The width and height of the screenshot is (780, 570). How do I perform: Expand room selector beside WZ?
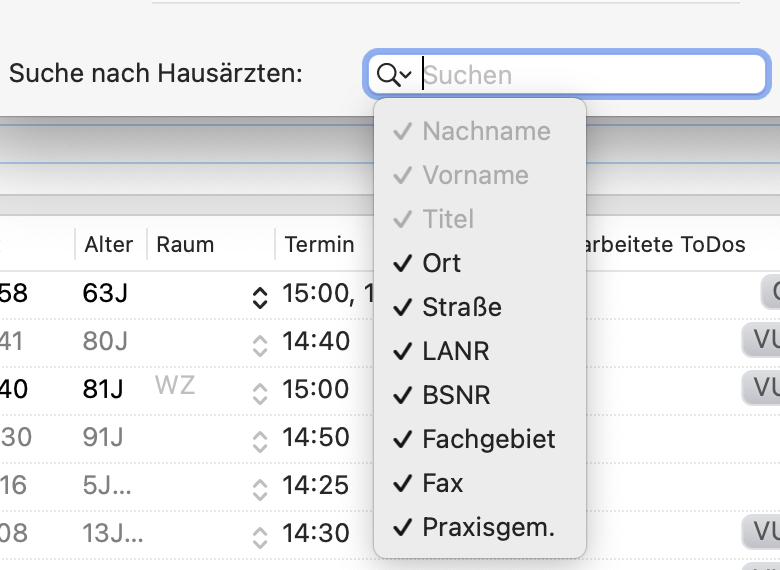(260, 394)
